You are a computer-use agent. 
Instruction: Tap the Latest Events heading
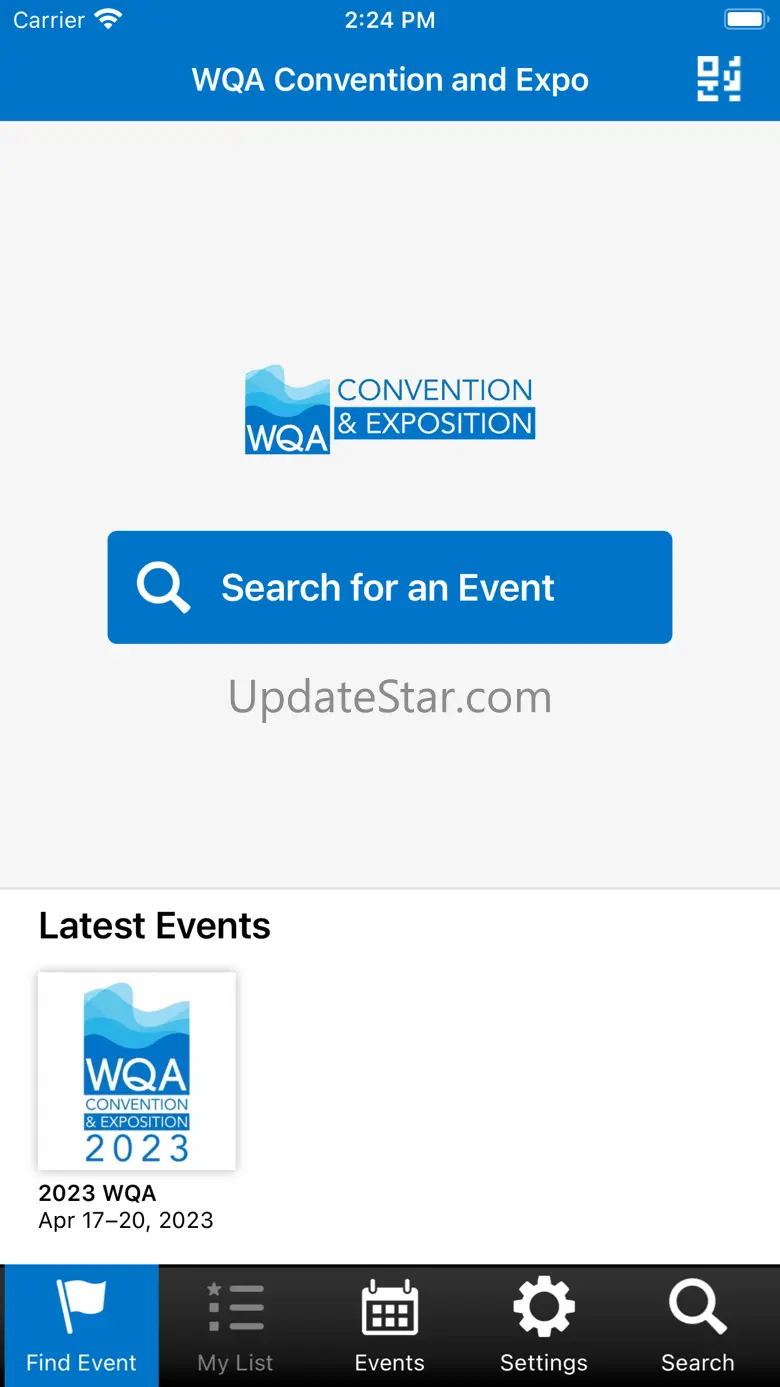point(155,926)
